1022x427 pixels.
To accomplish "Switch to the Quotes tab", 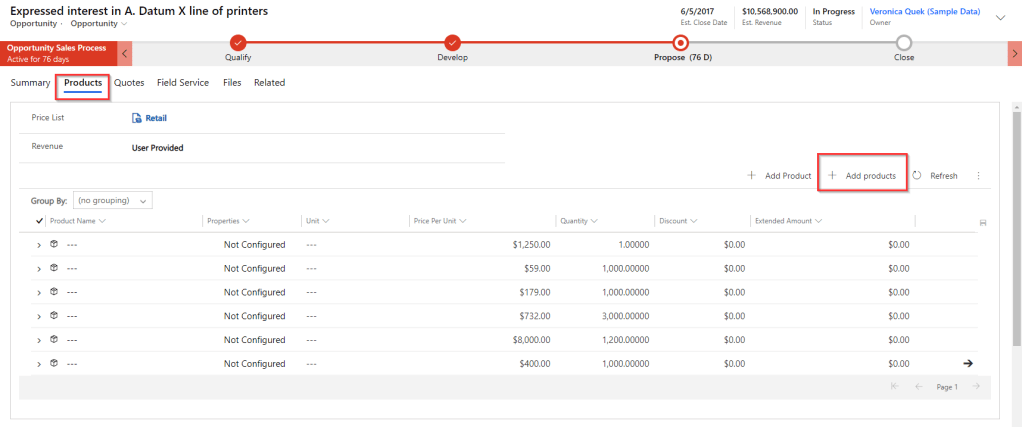I will [129, 83].
